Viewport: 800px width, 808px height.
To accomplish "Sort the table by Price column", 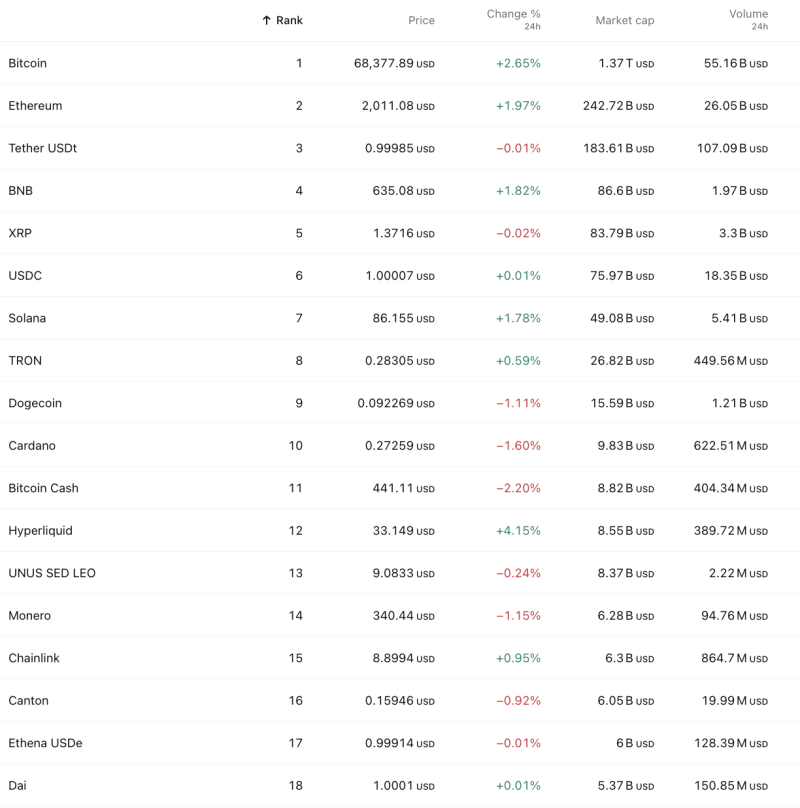I will coord(421,20).
